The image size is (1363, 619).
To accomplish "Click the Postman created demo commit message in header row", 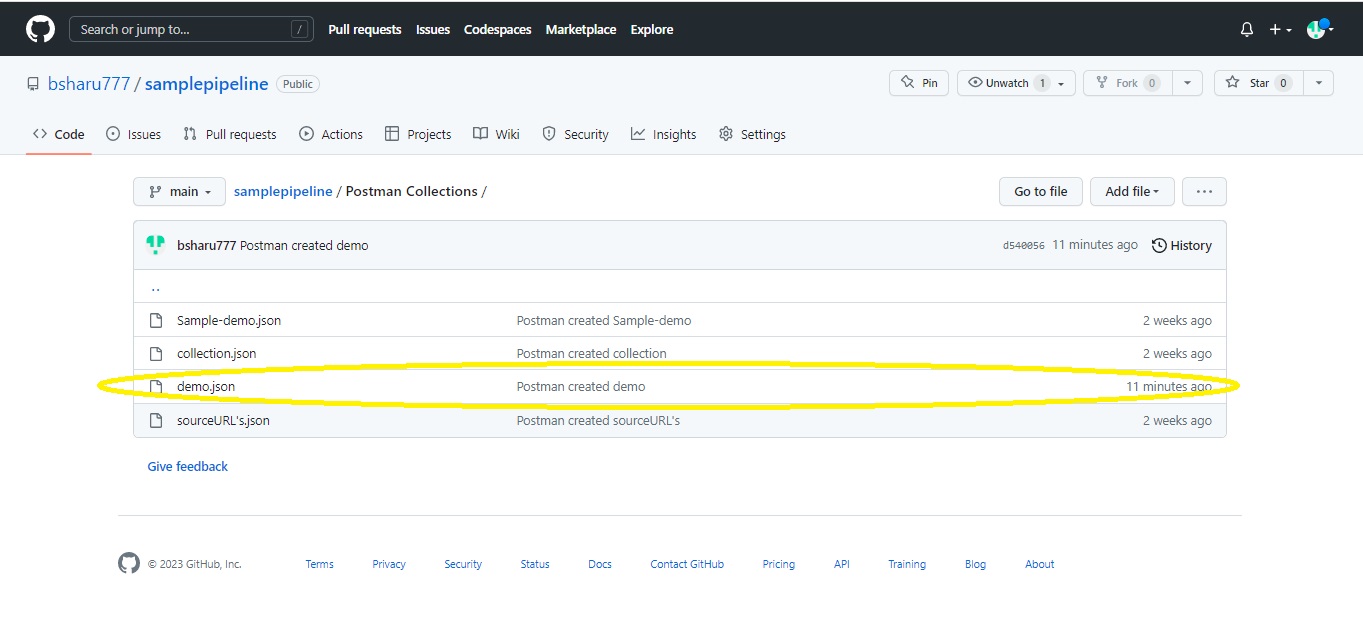I will (x=304, y=246).
